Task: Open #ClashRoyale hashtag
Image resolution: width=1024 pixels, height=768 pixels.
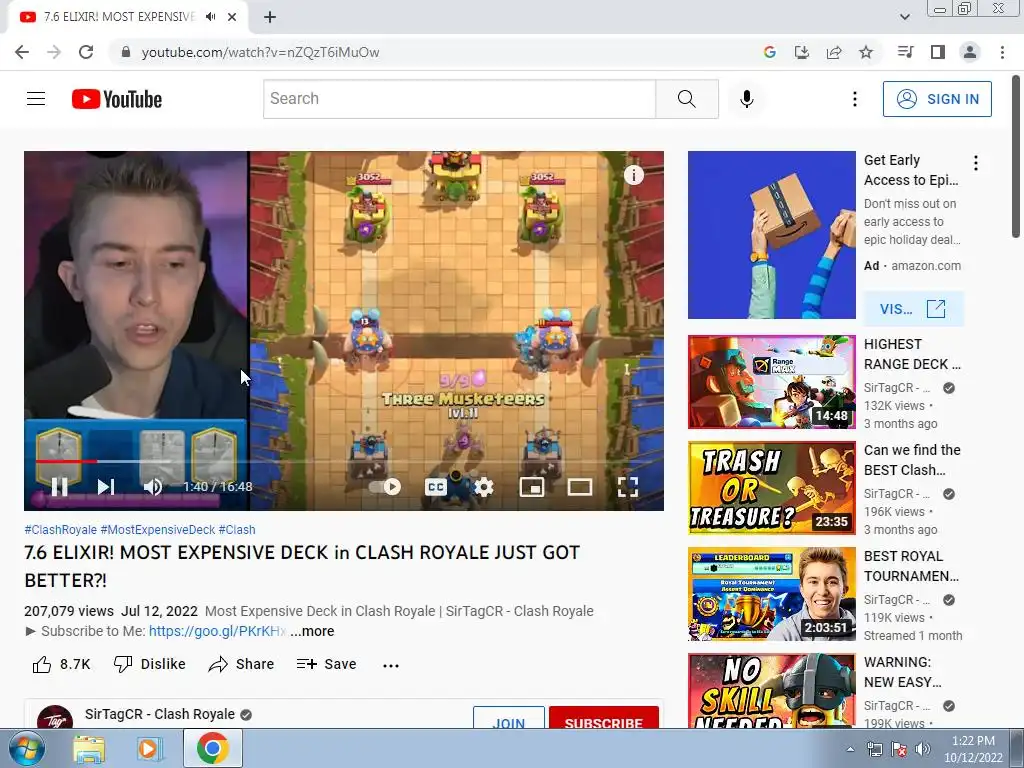Action: (61, 530)
